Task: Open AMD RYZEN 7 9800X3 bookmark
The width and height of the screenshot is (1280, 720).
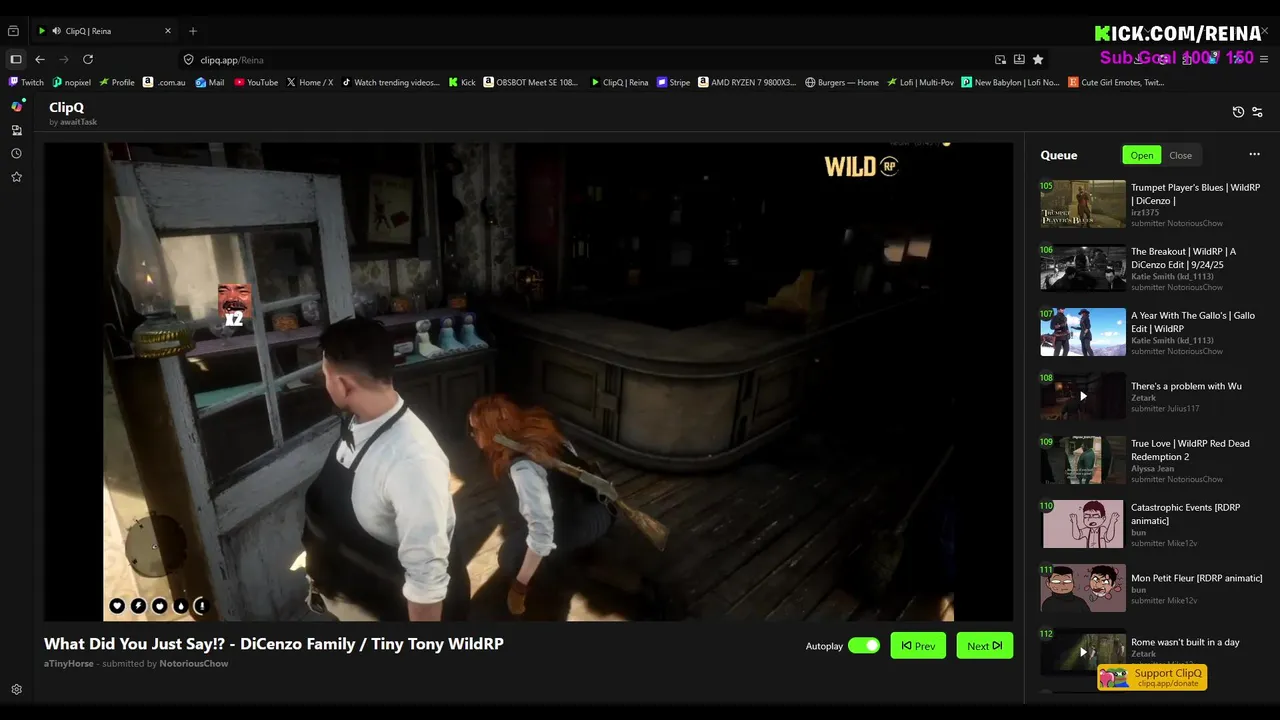Action: 747,83
